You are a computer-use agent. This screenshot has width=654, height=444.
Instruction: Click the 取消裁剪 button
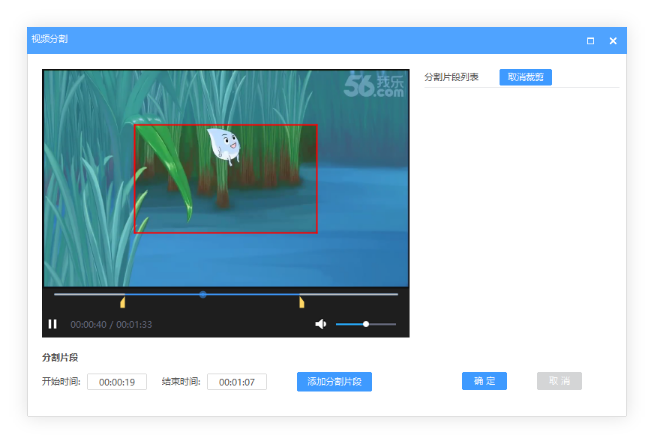click(526, 77)
